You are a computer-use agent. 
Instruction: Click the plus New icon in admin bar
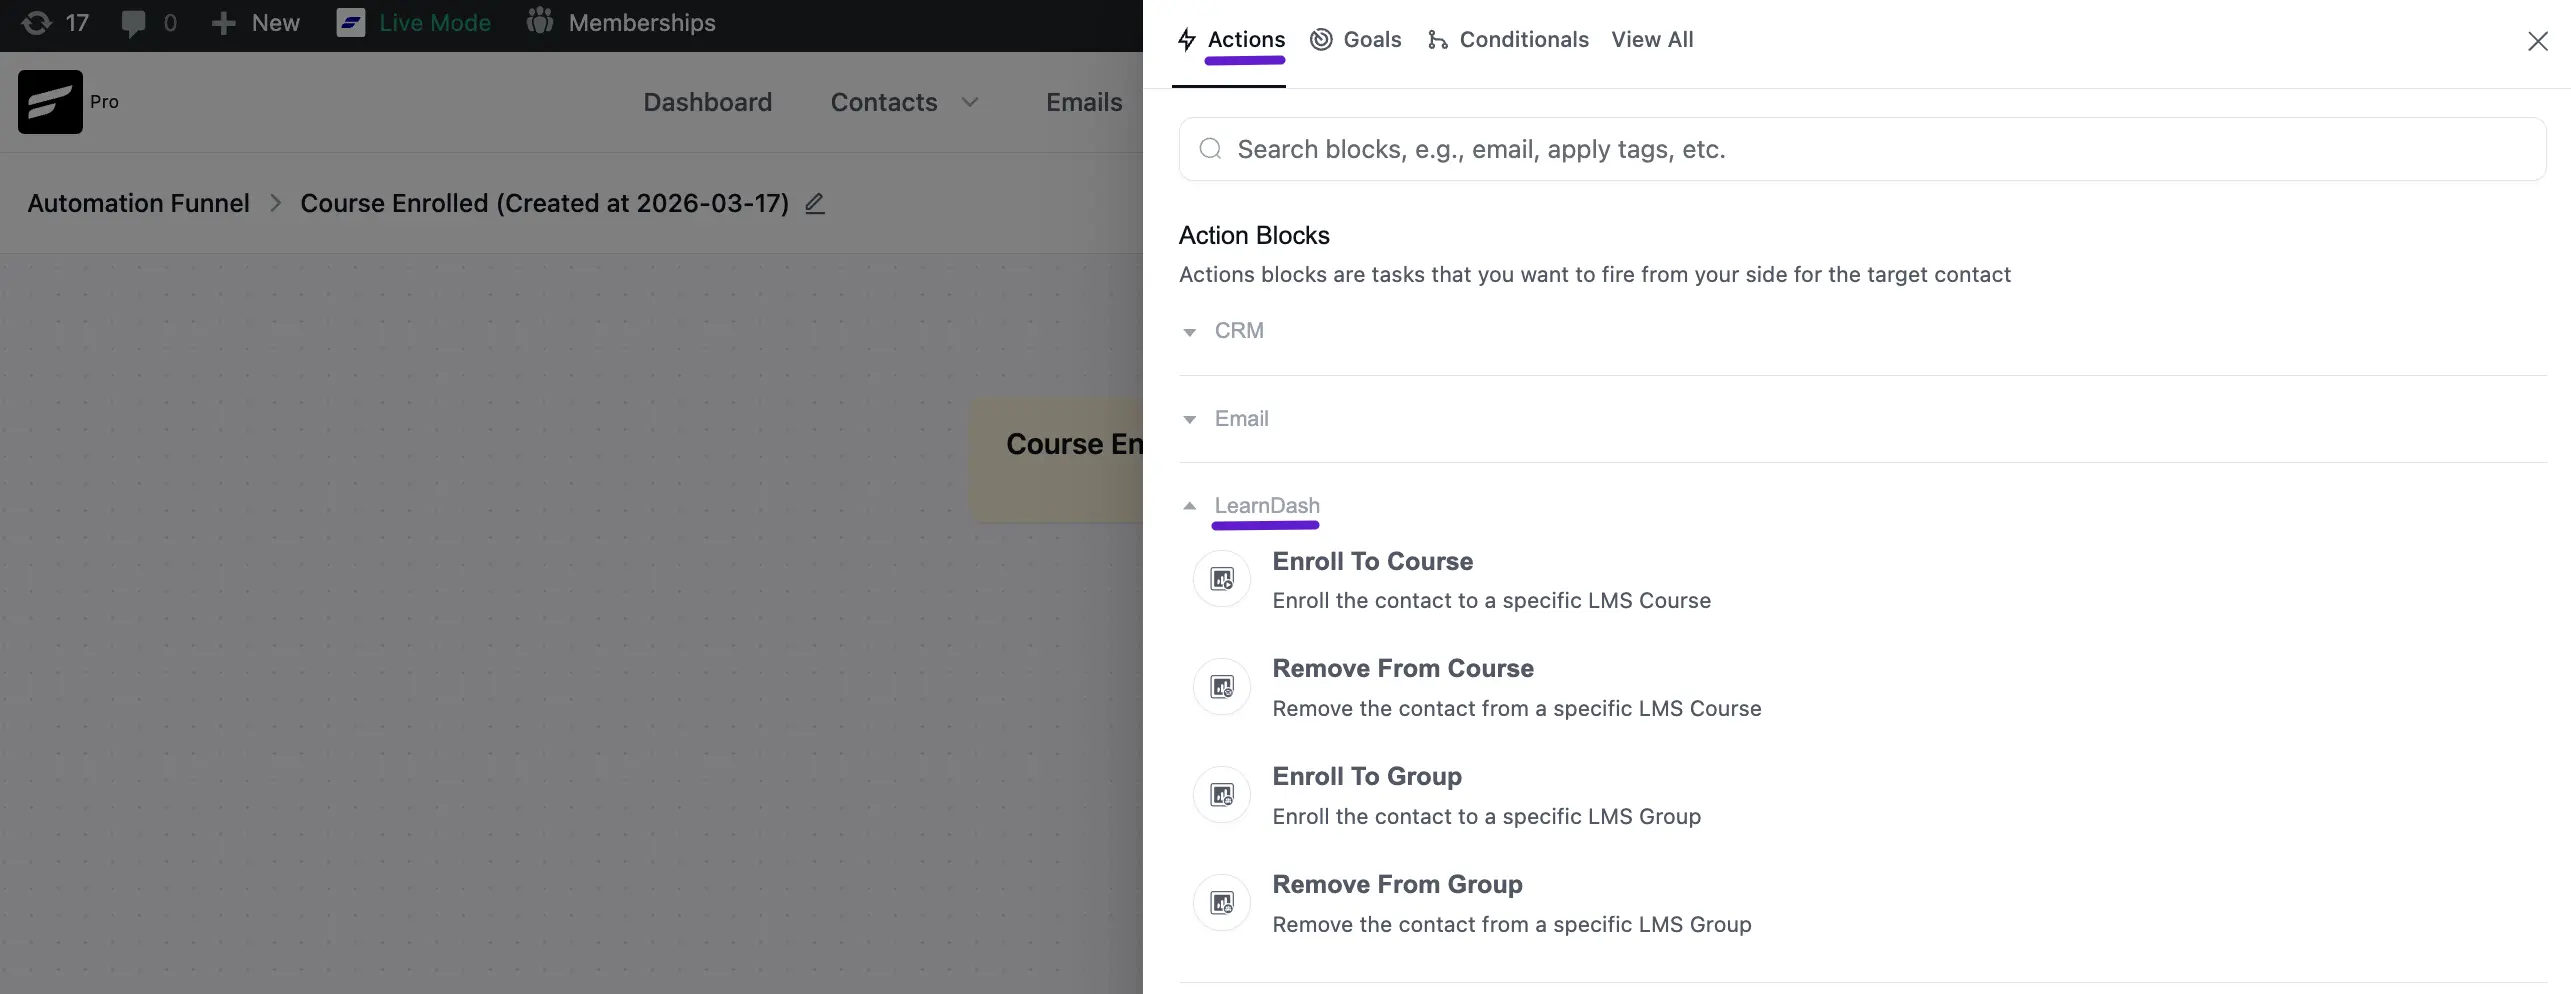coord(224,23)
